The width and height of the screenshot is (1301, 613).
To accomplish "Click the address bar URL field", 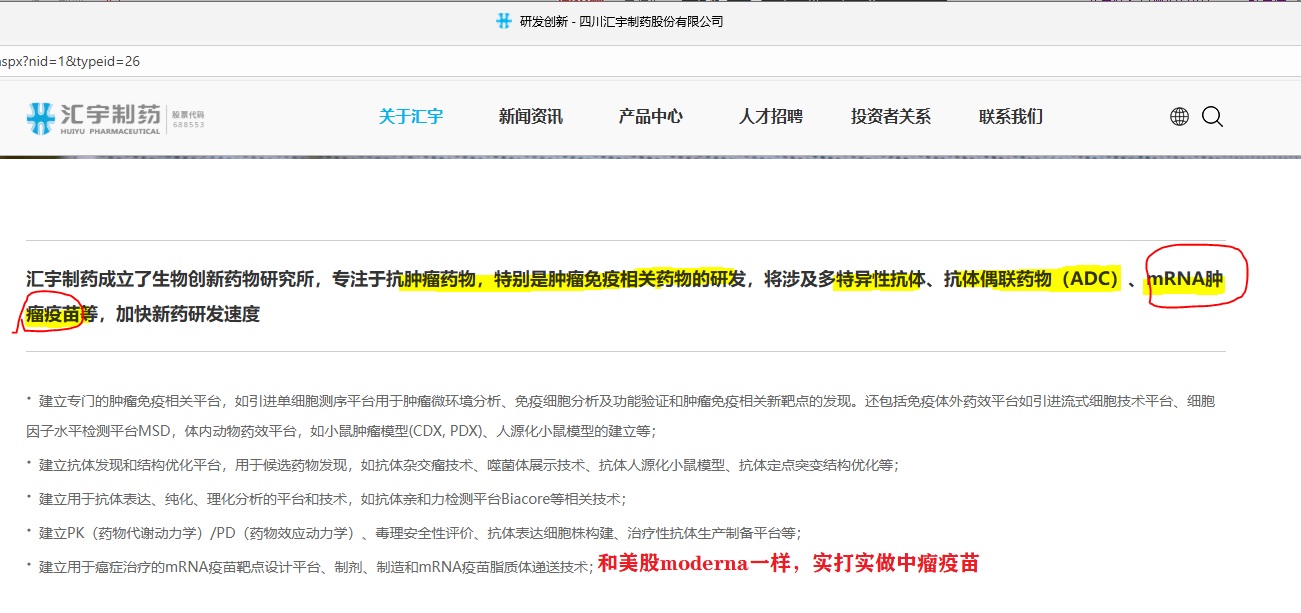I will click(x=650, y=61).
